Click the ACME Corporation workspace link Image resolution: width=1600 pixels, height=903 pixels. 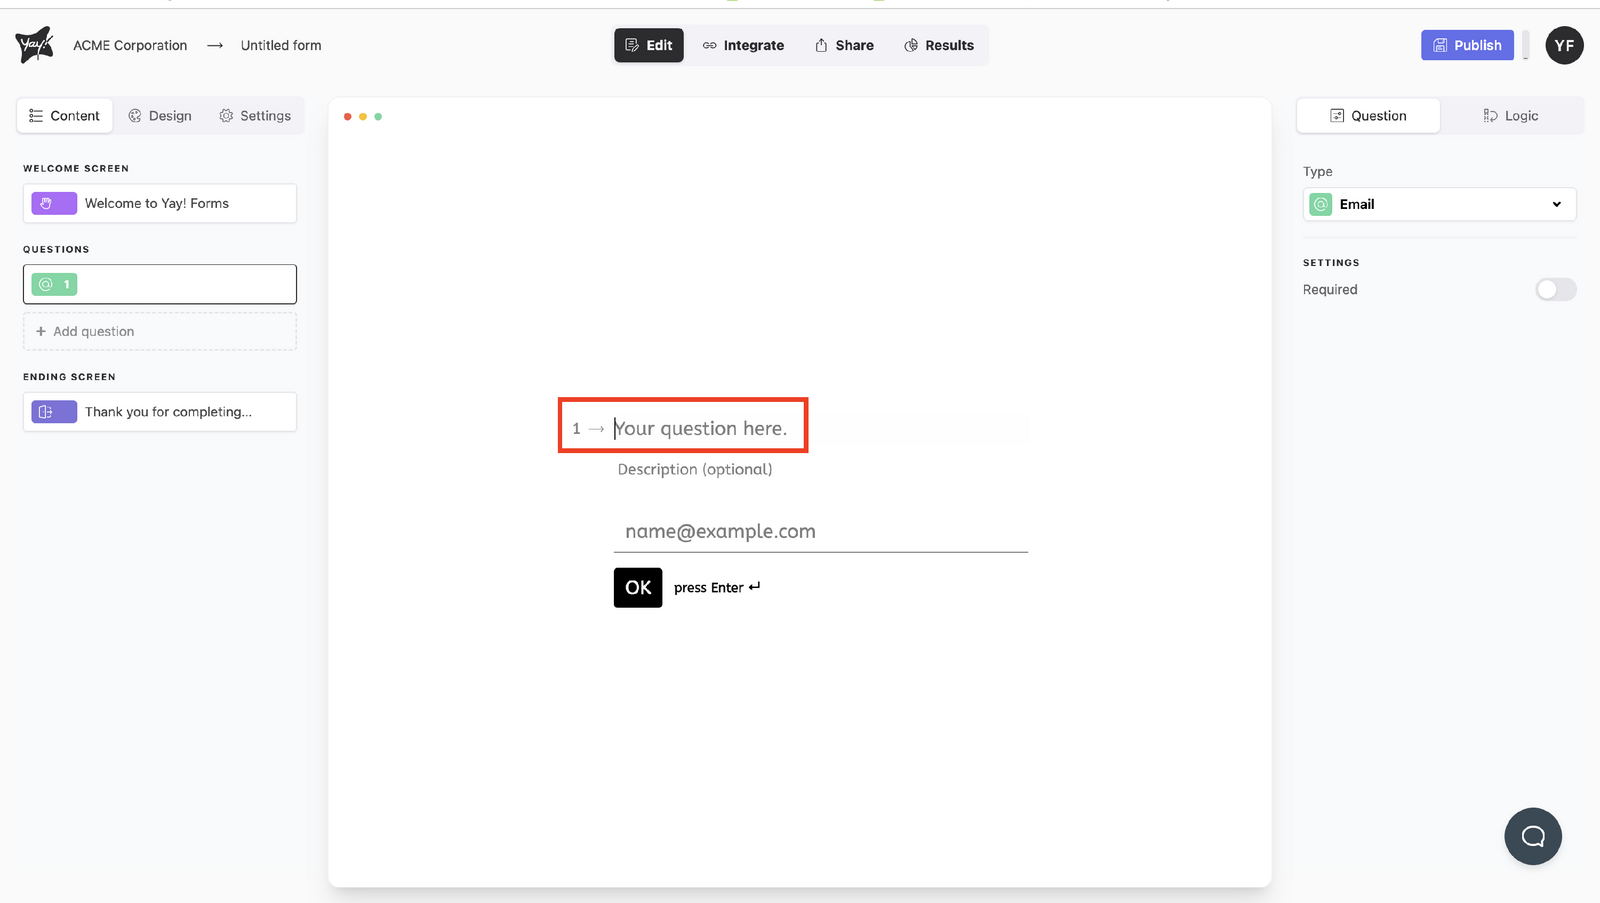click(x=130, y=45)
